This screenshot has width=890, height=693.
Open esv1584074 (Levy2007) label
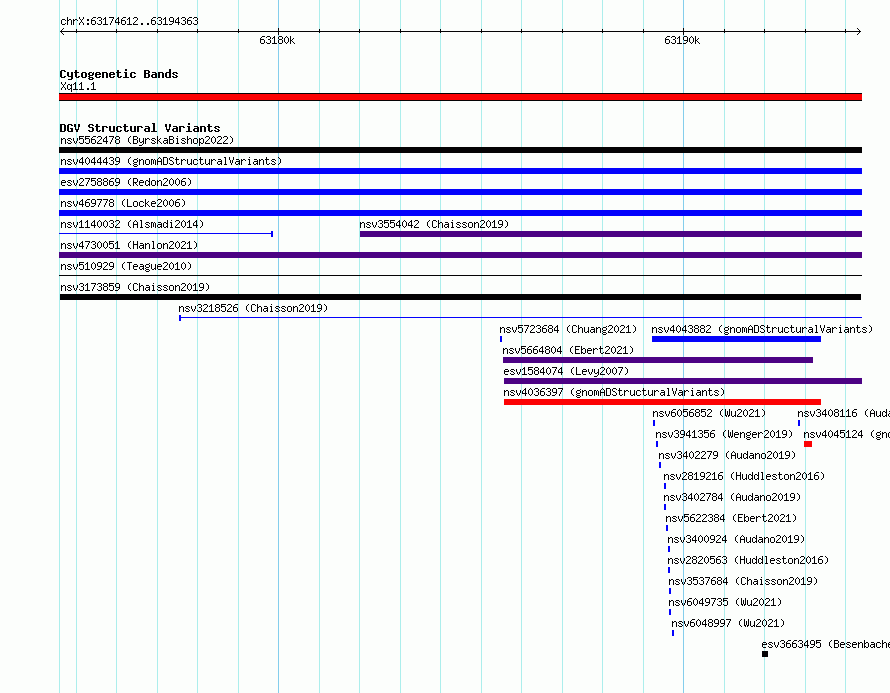pos(566,371)
